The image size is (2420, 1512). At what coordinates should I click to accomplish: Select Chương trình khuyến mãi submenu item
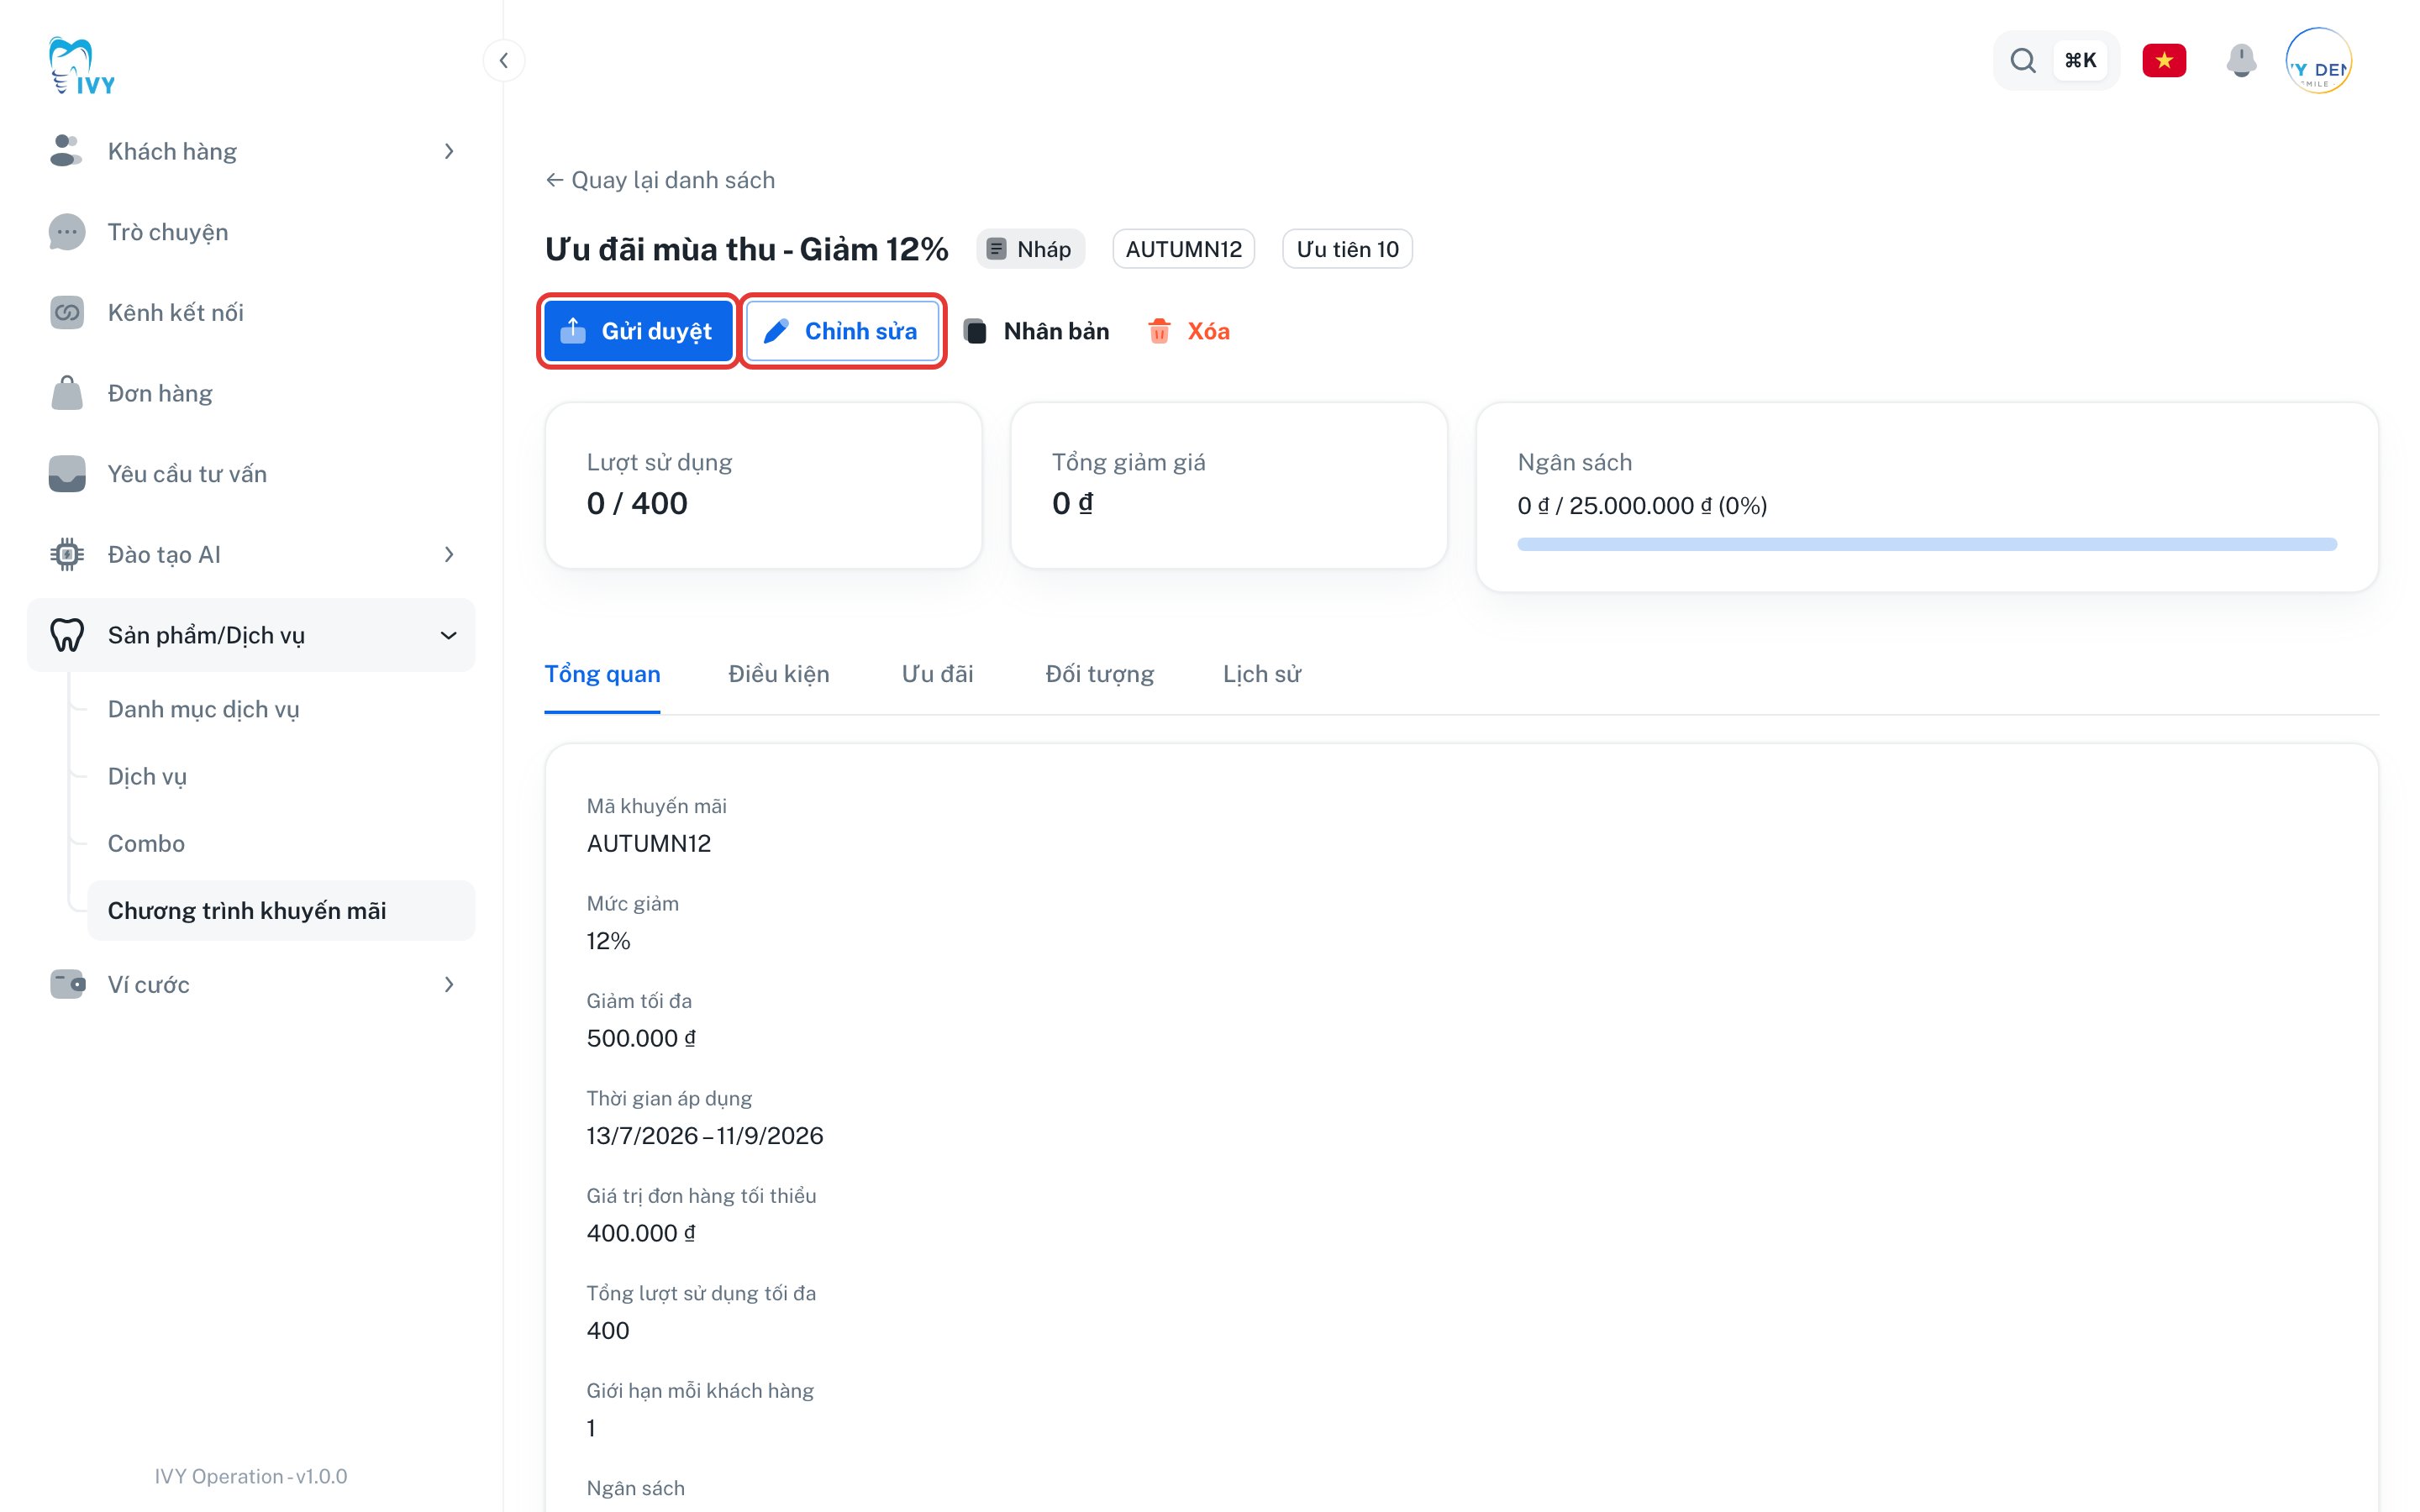click(281, 910)
